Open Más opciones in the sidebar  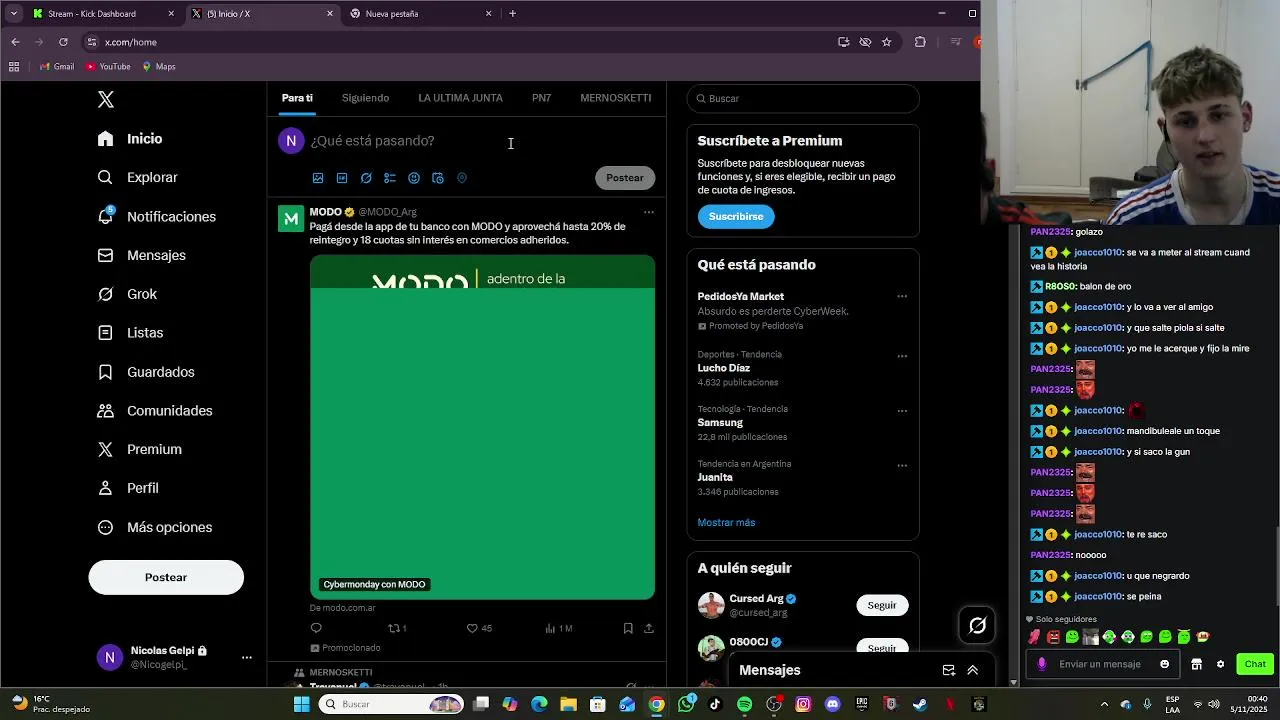coord(155,527)
